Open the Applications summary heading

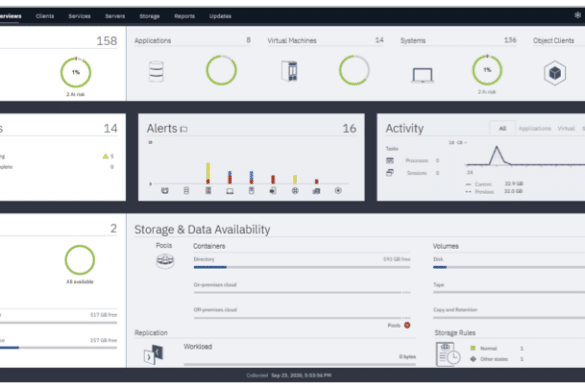(x=153, y=41)
